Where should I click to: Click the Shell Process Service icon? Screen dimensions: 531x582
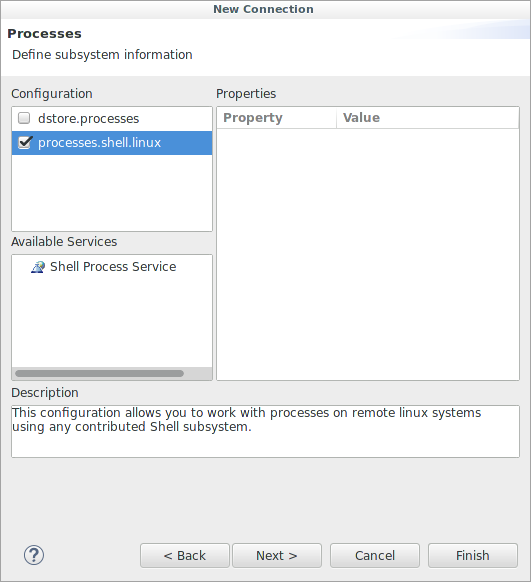(x=38, y=267)
